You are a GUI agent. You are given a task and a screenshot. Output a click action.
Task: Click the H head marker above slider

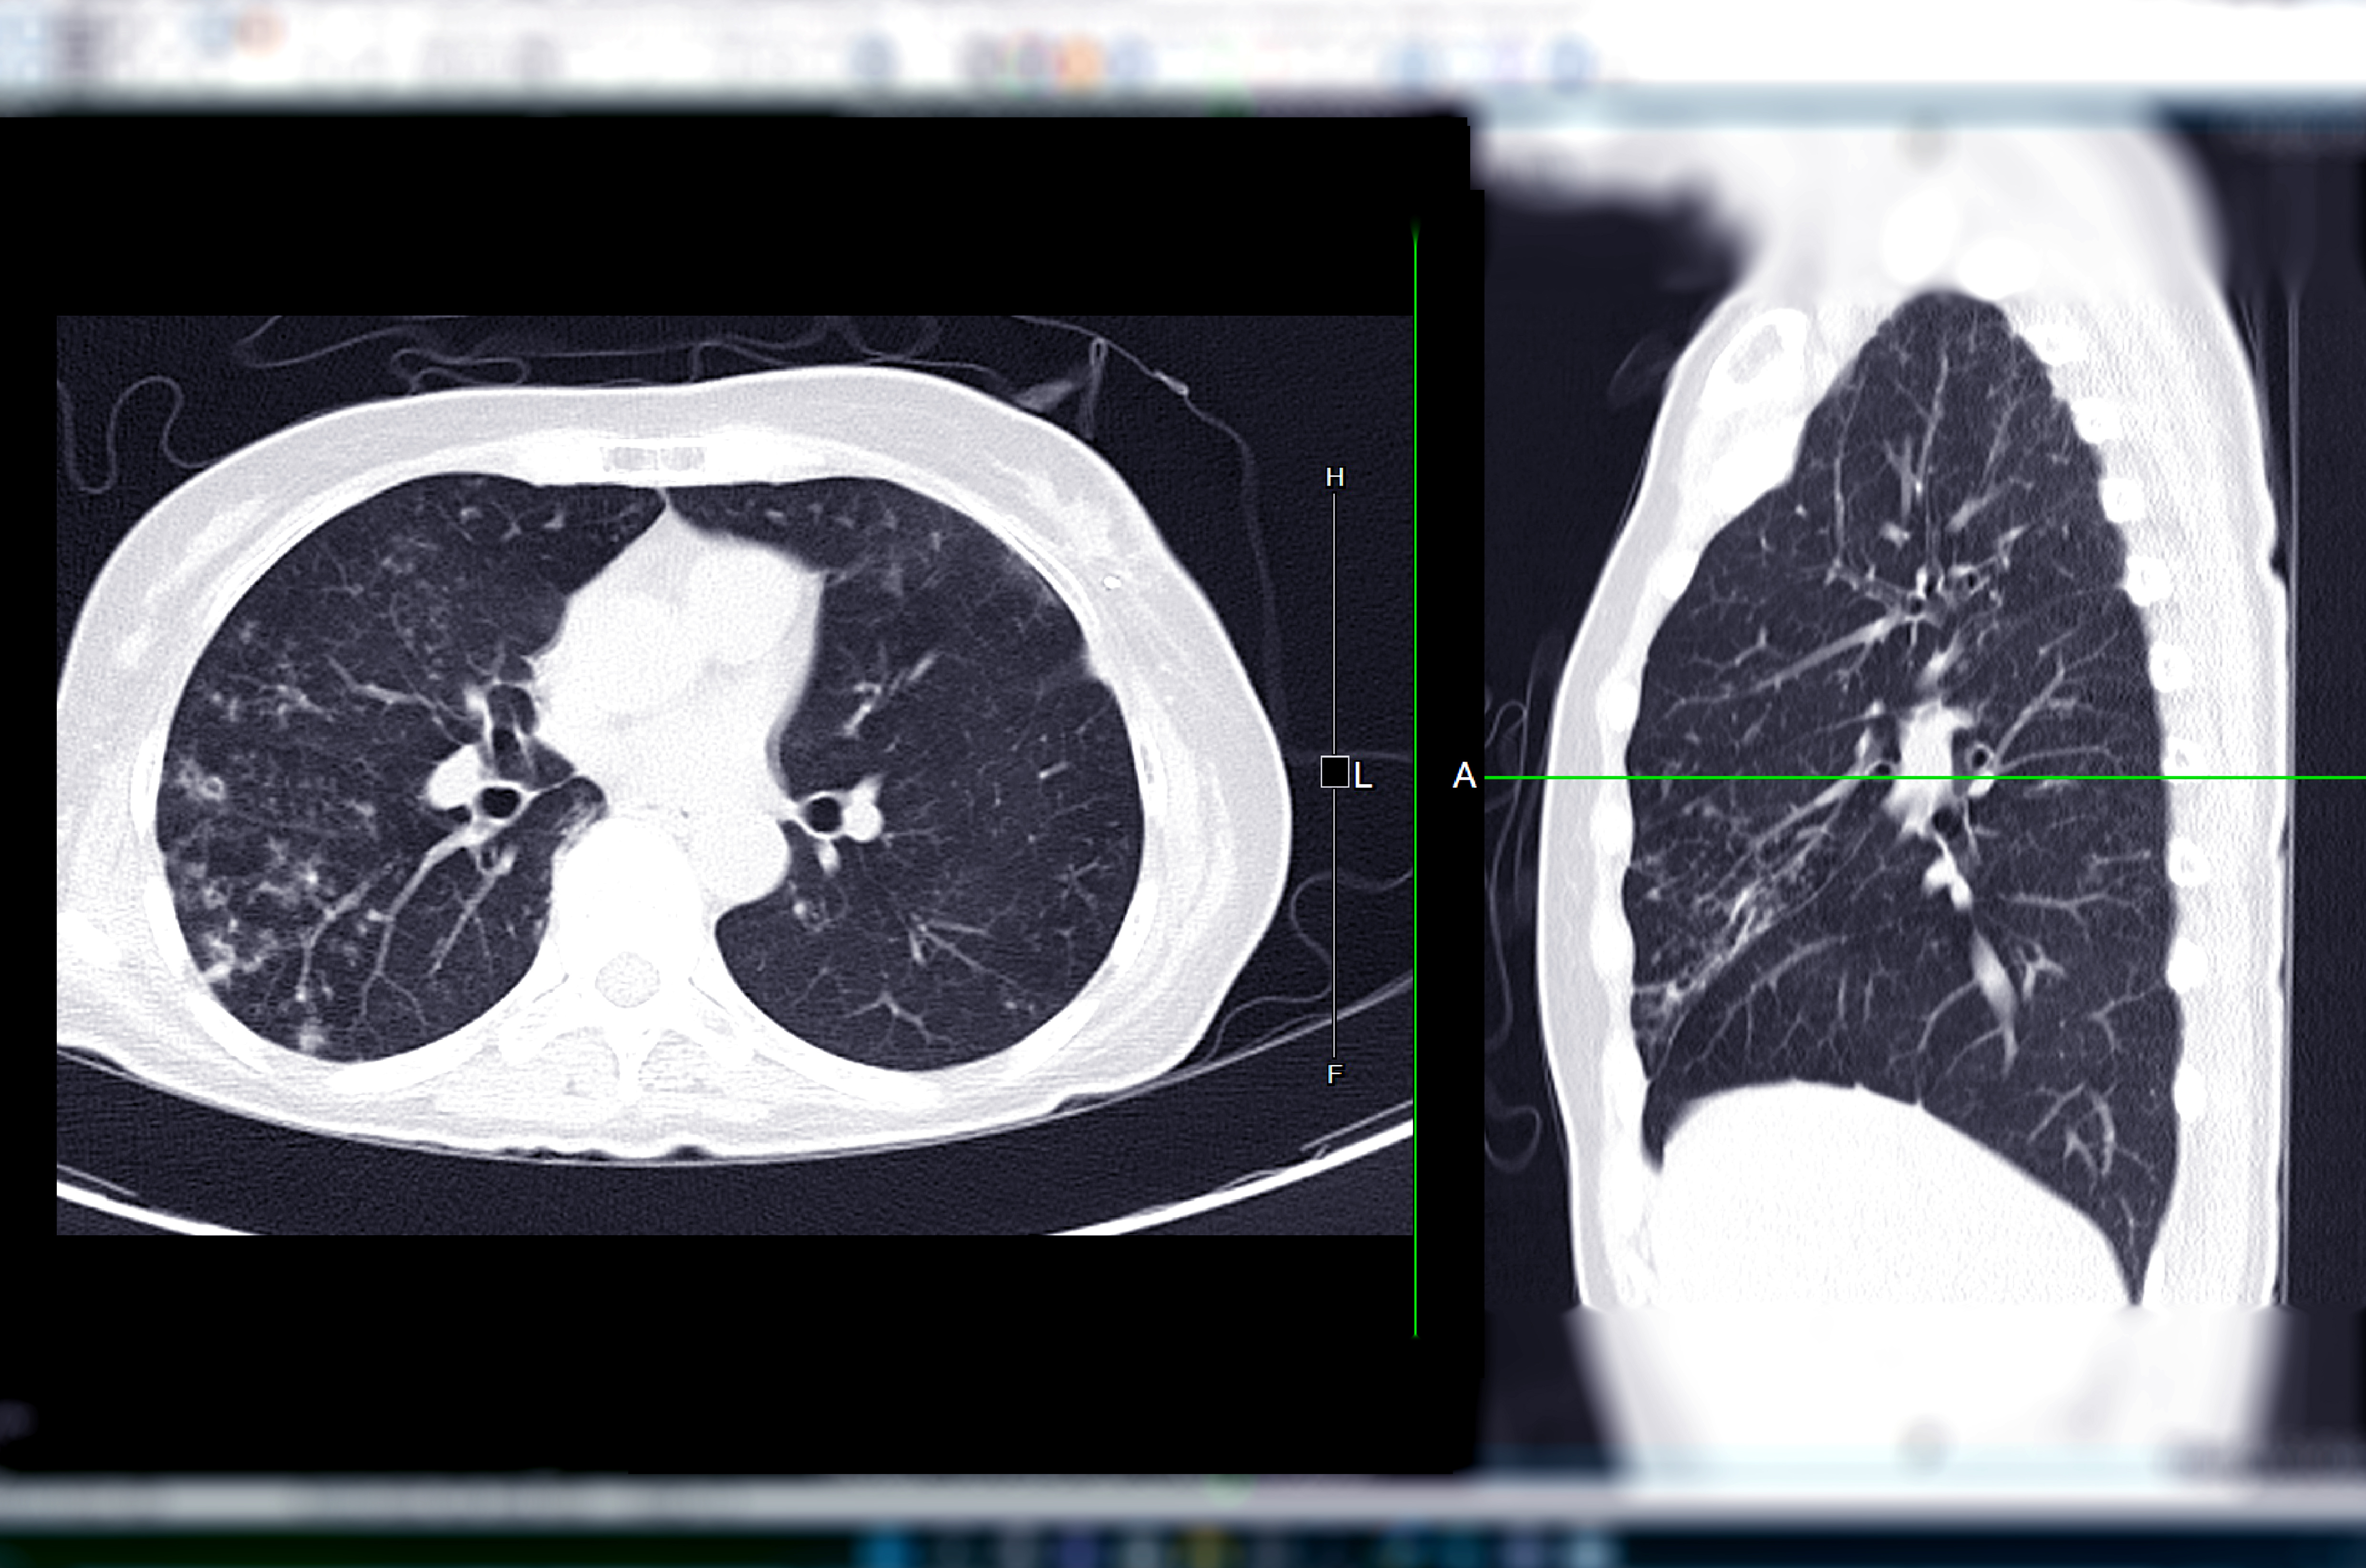(1334, 478)
